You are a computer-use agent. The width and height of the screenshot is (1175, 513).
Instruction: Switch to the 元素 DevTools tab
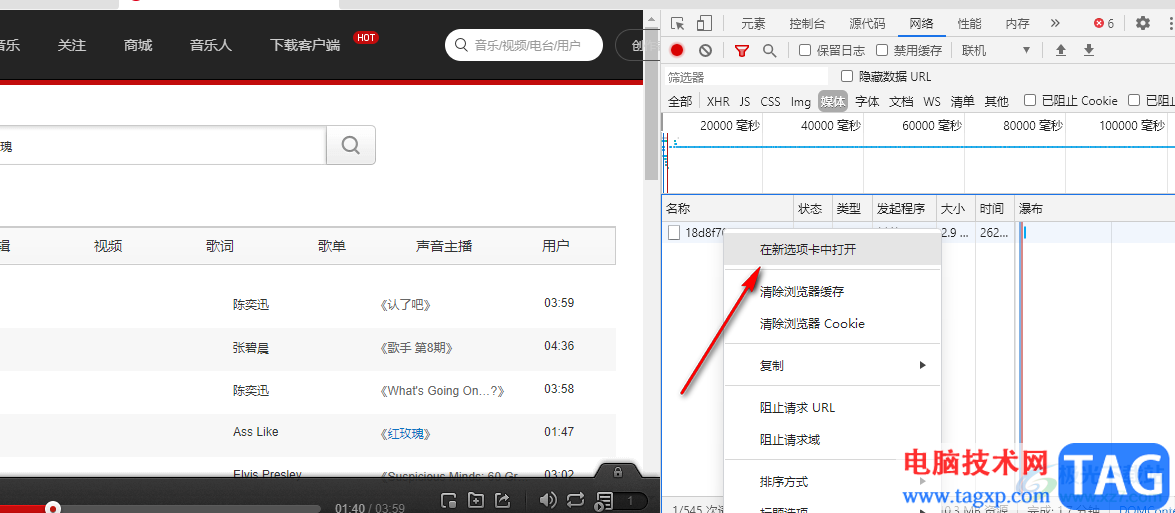[753, 23]
